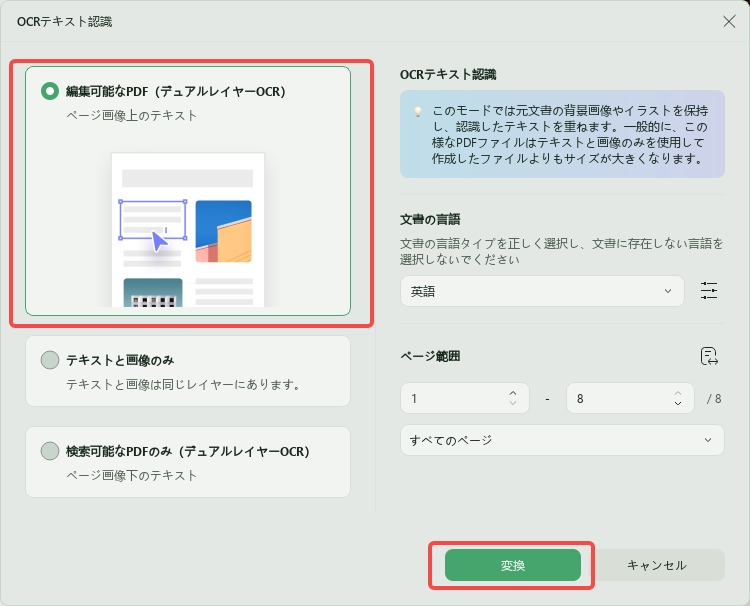750x606 pixels.
Task: Click the 文書の言語 heading
Action: click(x=430, y=220)
